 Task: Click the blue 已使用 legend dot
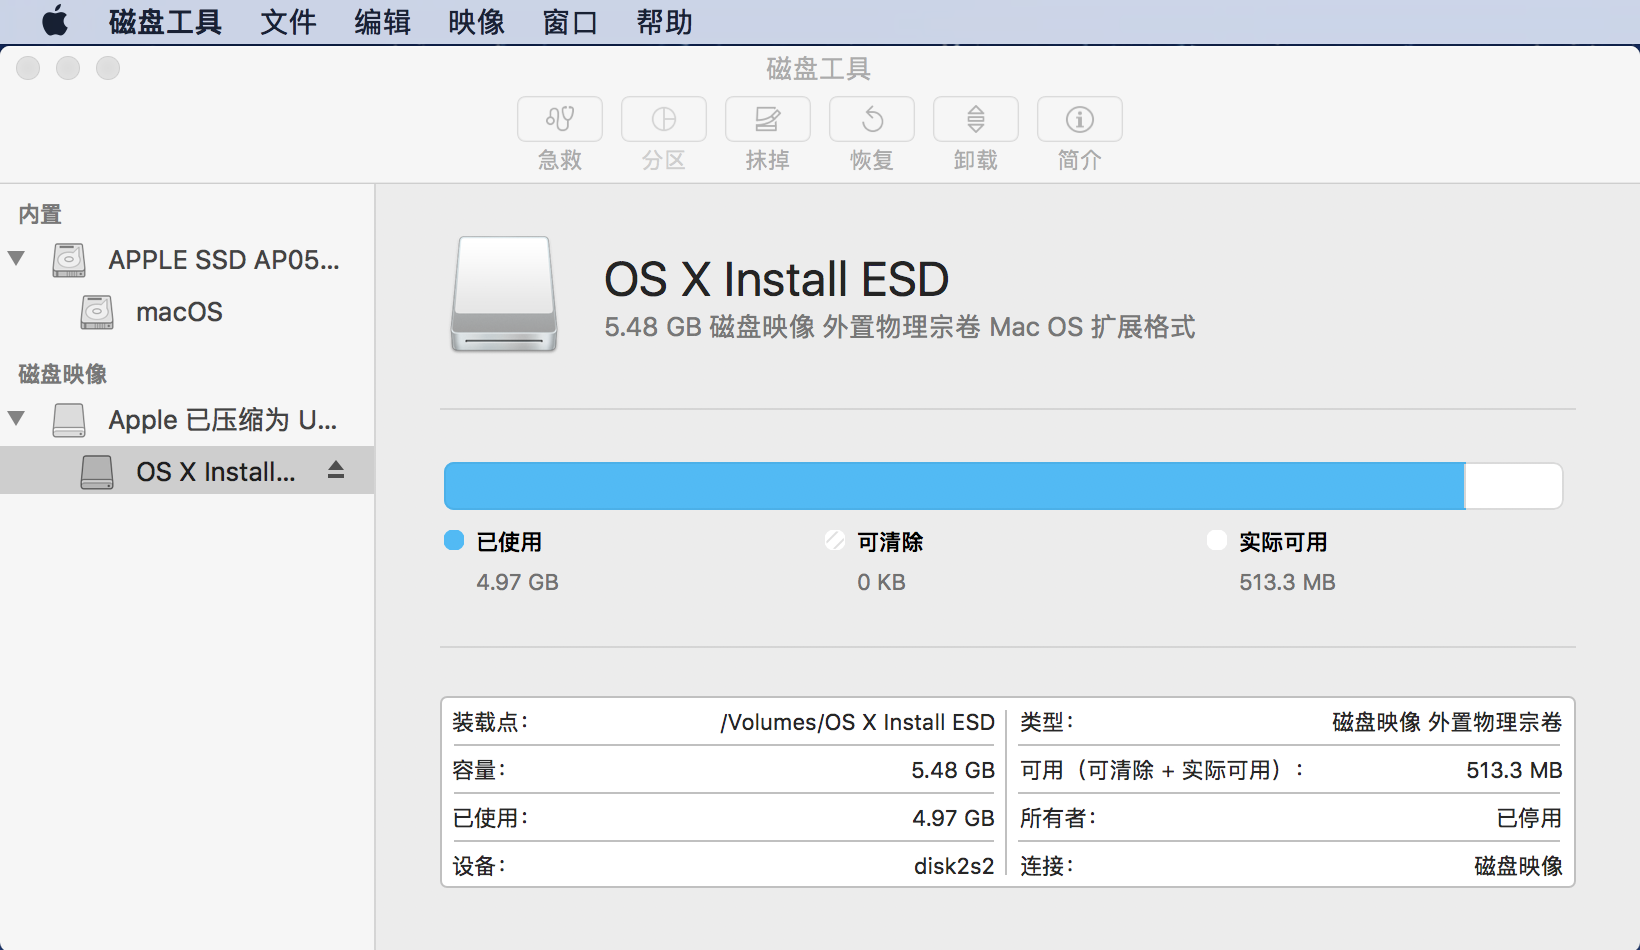click(x=454, y=541)
